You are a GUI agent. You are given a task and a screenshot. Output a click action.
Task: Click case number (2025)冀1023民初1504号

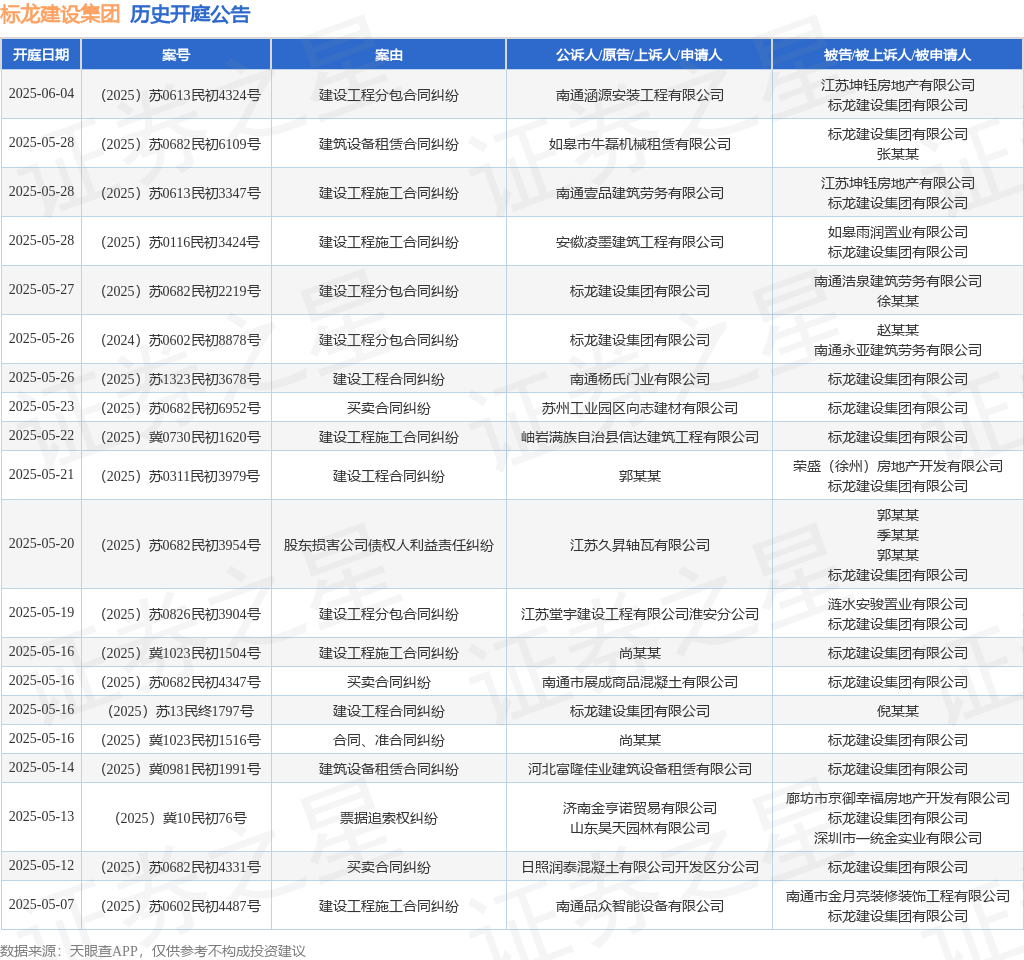(x=180, y=654)
